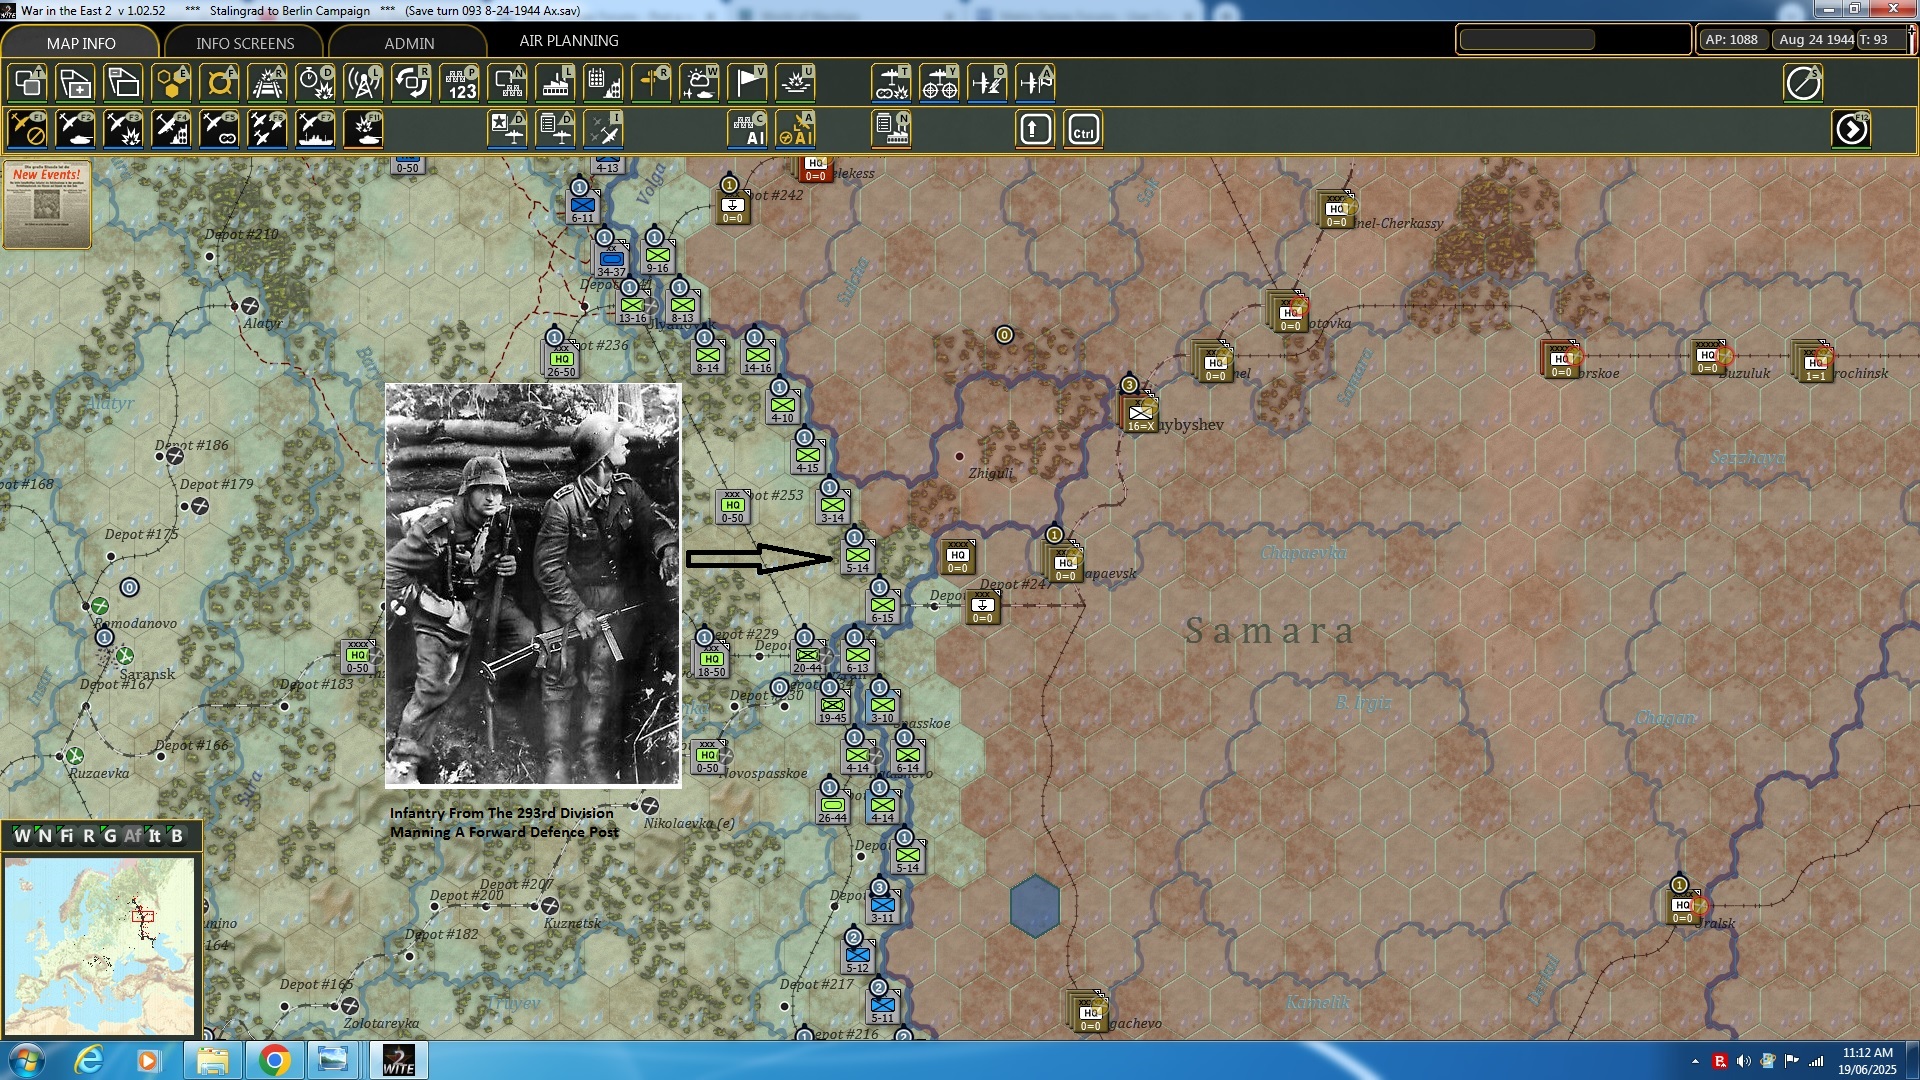Open the New Events newspaper thumbnail

(47, 205)
